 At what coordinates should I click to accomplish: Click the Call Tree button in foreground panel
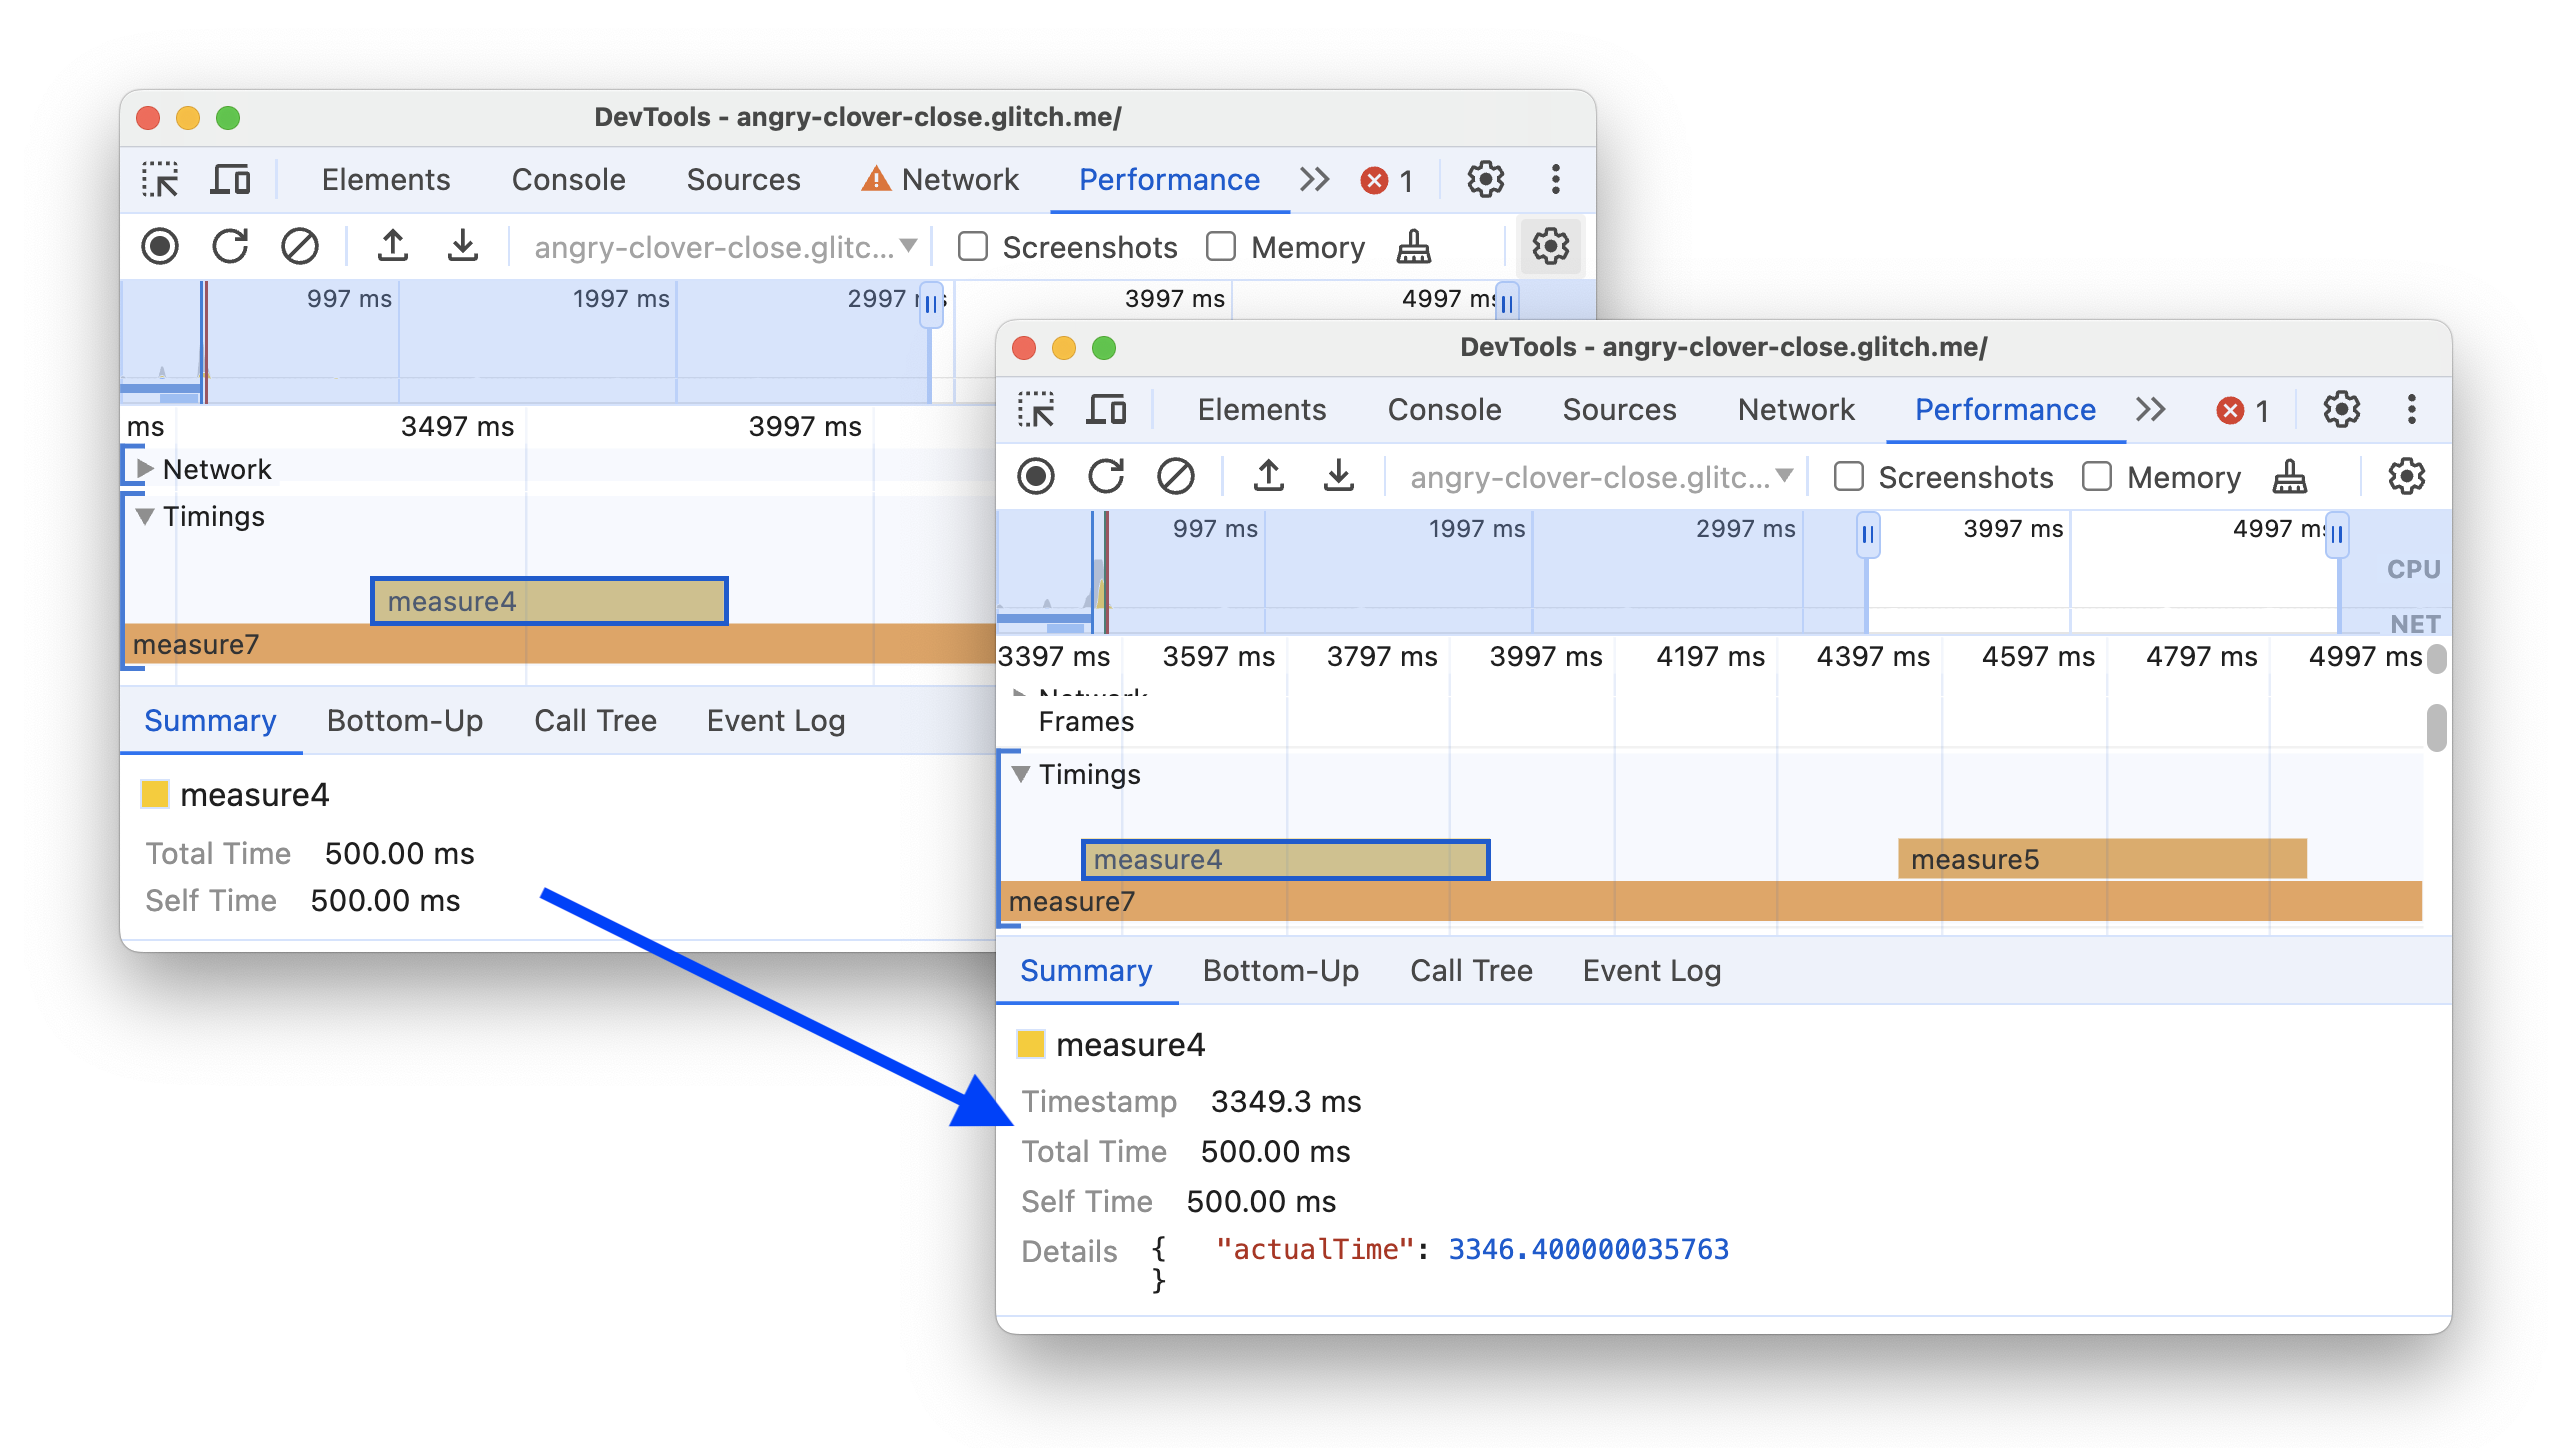click(x=1468, y=968)
